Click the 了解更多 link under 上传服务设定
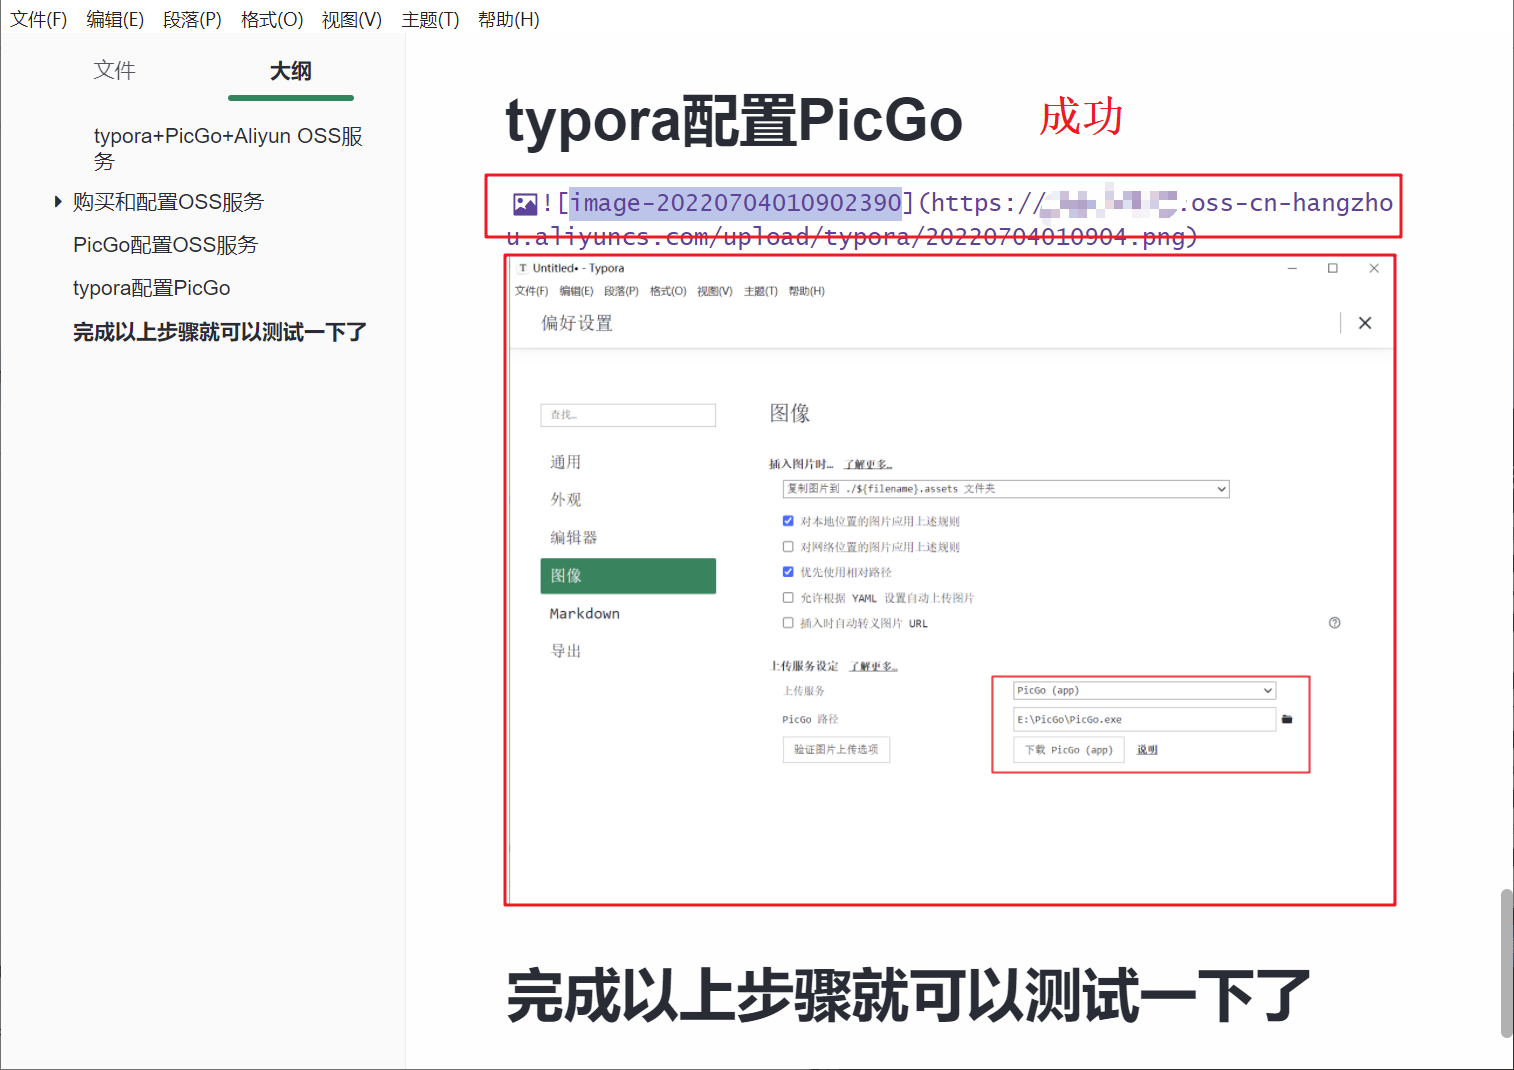The width and height of the screenshot is (1514, 1070). 874,665
